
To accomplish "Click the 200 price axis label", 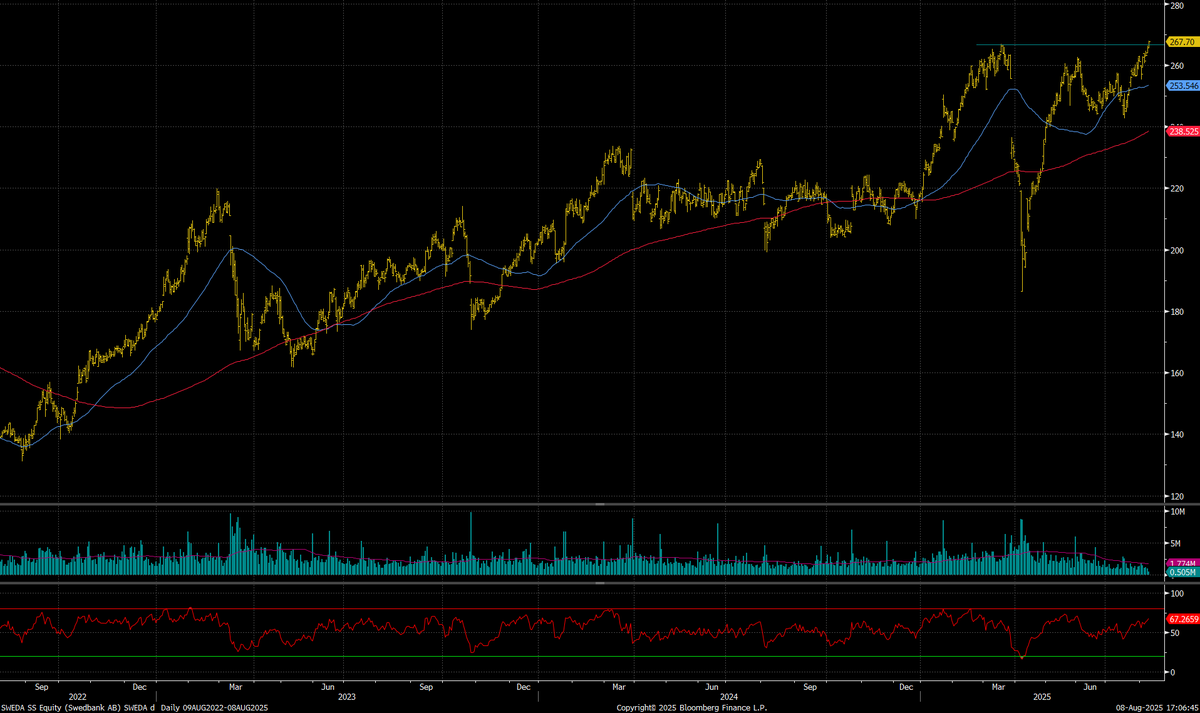I will coord(1177,250).
